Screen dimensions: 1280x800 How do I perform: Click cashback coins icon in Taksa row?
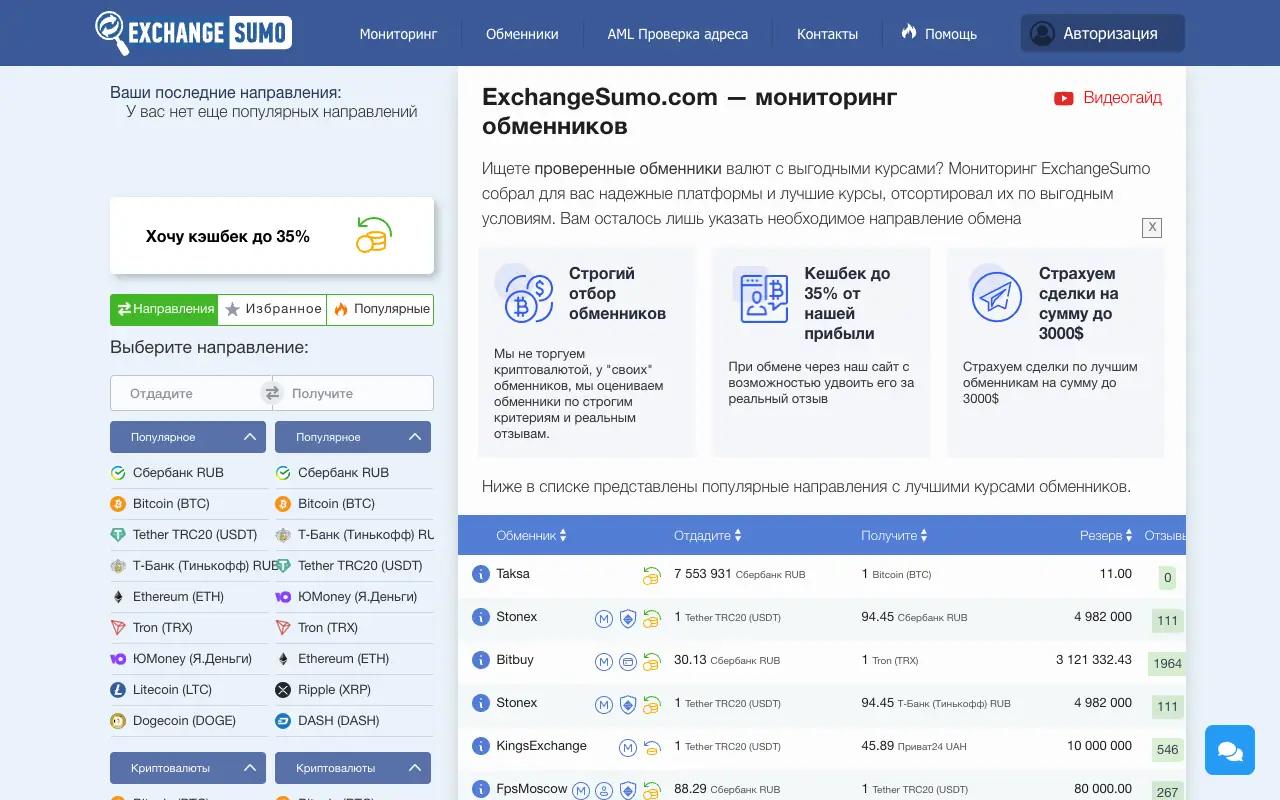[x=651, y=575]
